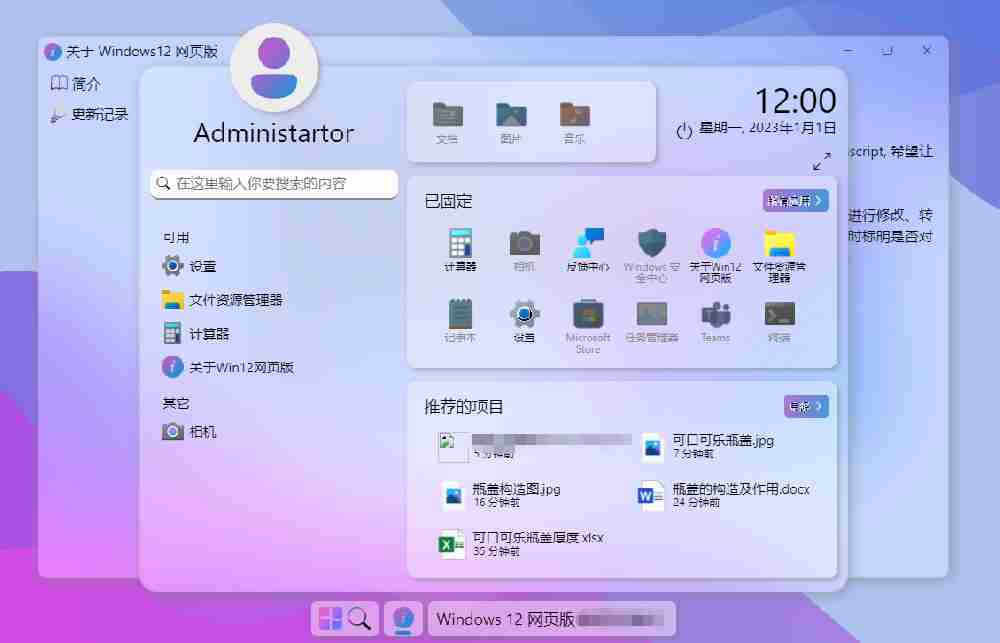Open Windows 安全中心 from pinned apps
The image size is (1000, 643).
point(651,243)
